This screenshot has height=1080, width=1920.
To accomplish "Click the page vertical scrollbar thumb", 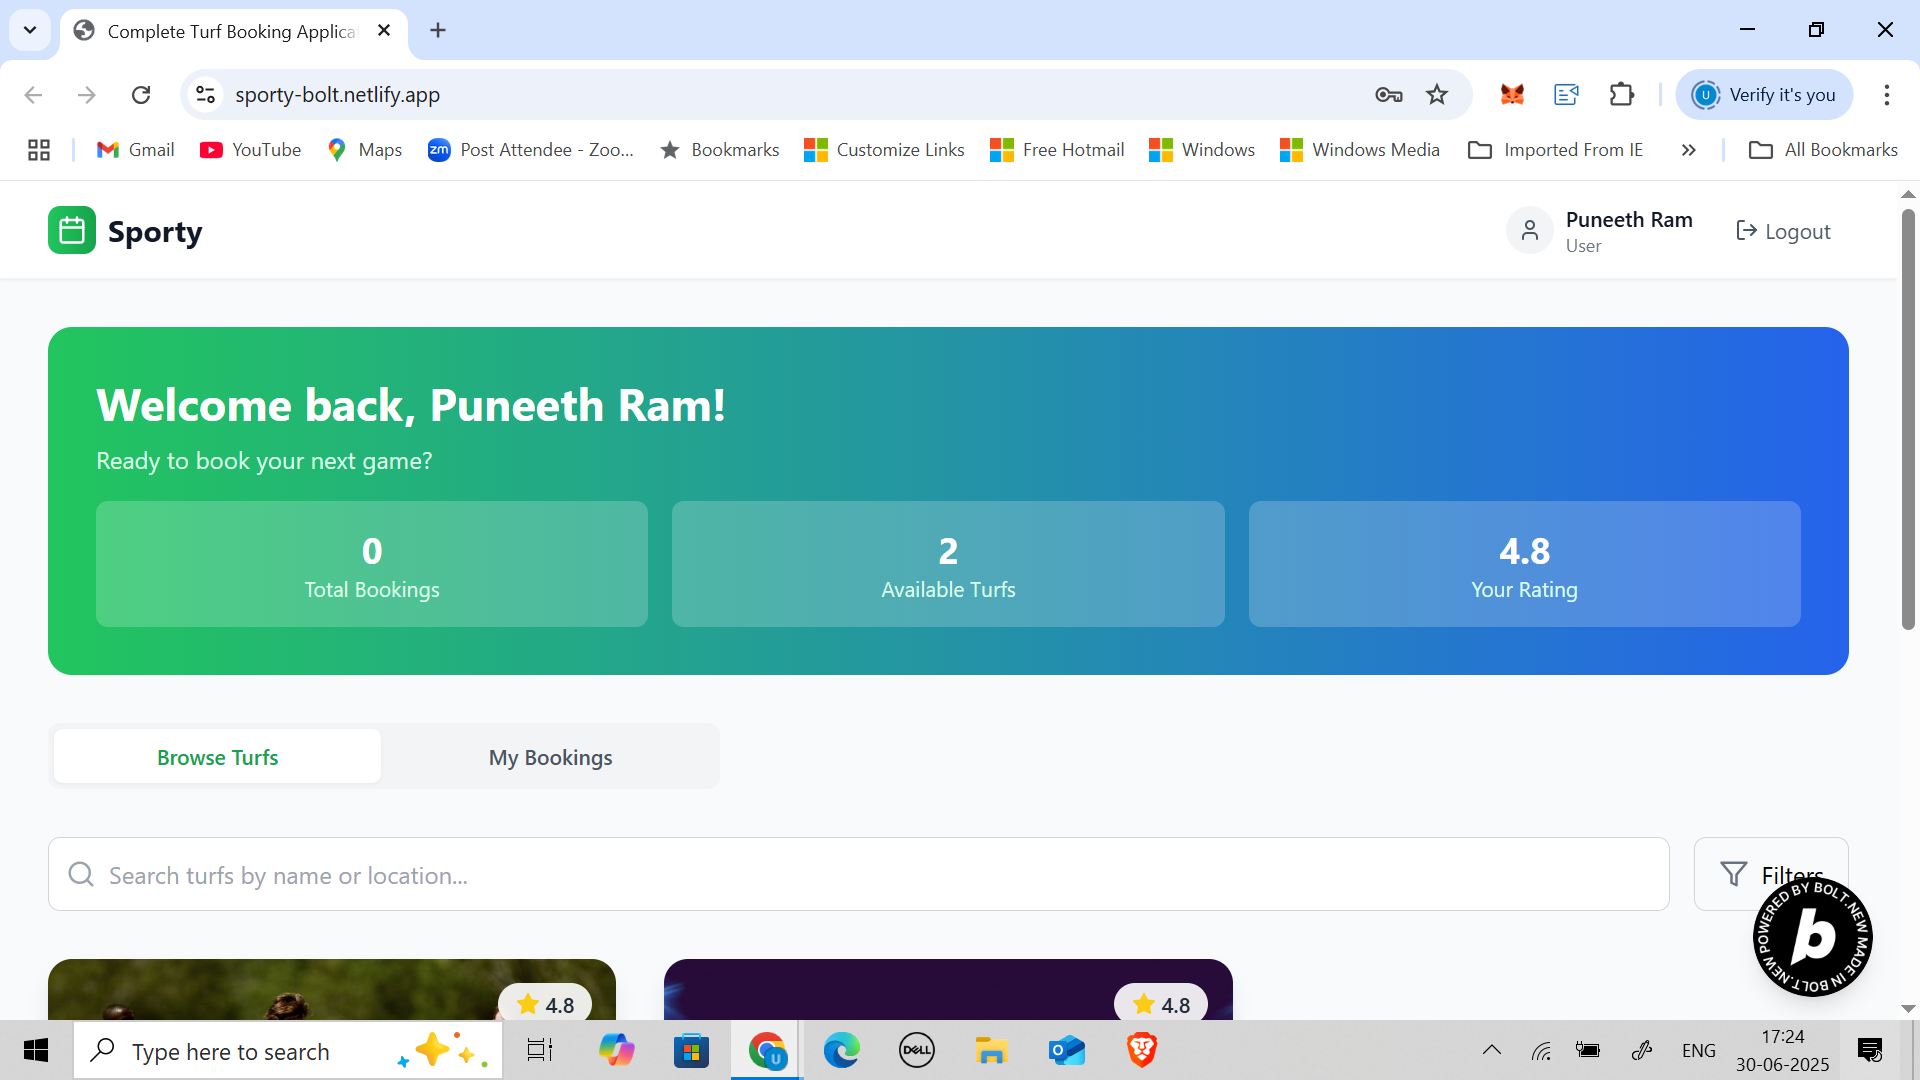I will click(1908, 420).
